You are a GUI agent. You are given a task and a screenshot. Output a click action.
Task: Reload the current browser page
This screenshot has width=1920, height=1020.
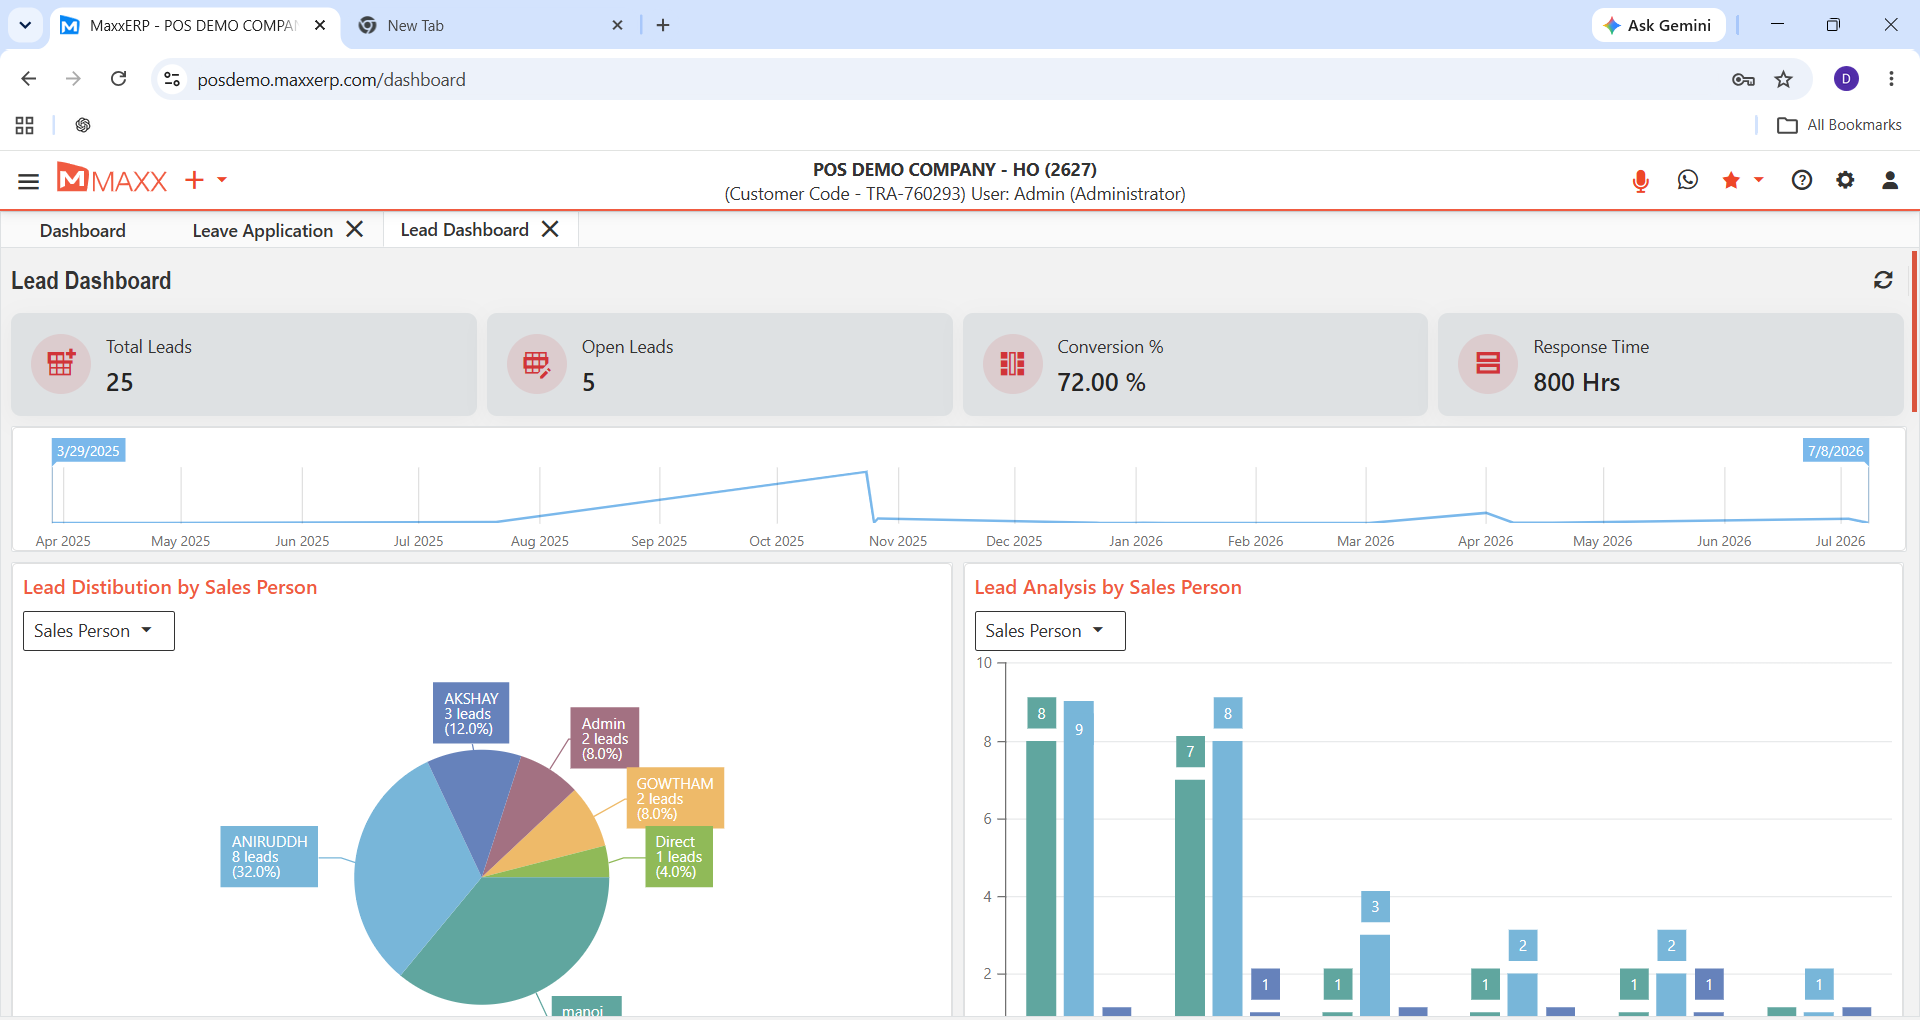118,79
